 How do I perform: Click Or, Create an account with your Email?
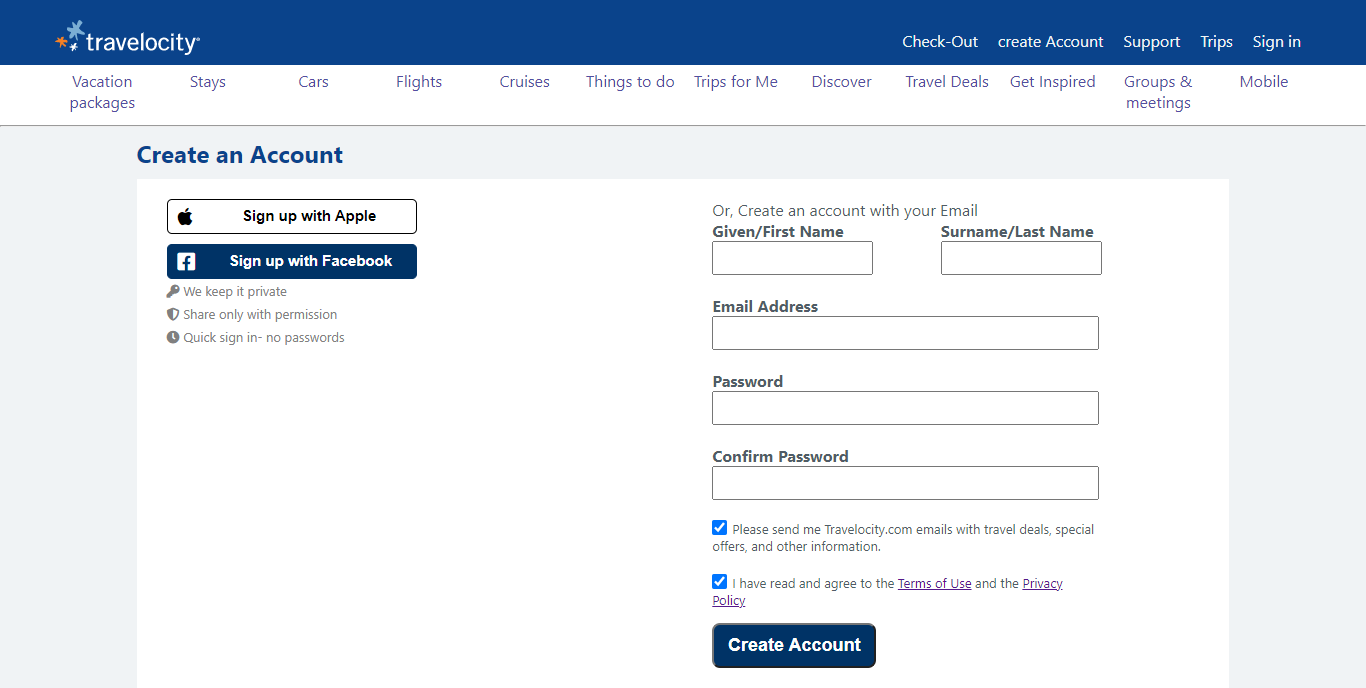(x=845, y=211)
